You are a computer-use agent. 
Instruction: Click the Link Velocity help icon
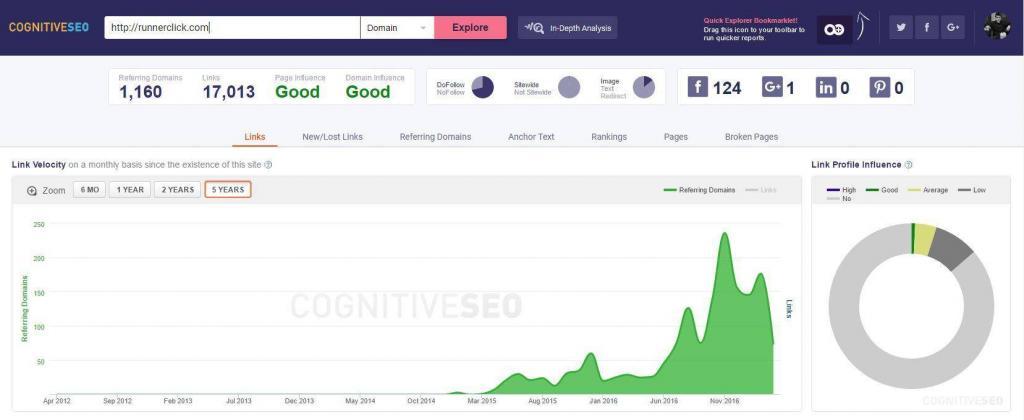[268, 165]
